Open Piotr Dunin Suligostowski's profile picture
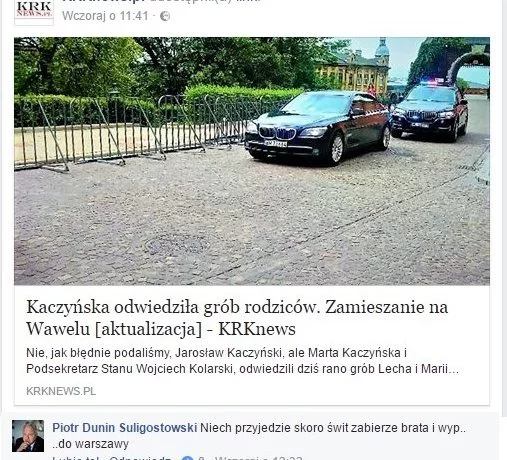Image resolution: width=507 pixels, height=460 pixels. coord(28,436)
